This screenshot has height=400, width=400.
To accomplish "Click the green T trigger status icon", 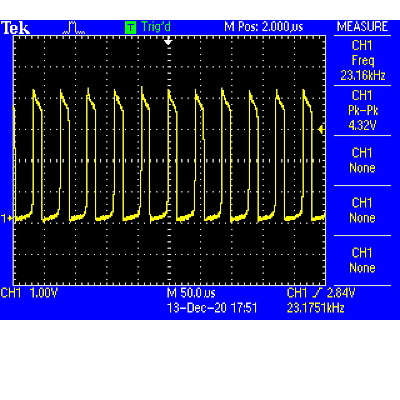I will [x=131, y=28].
